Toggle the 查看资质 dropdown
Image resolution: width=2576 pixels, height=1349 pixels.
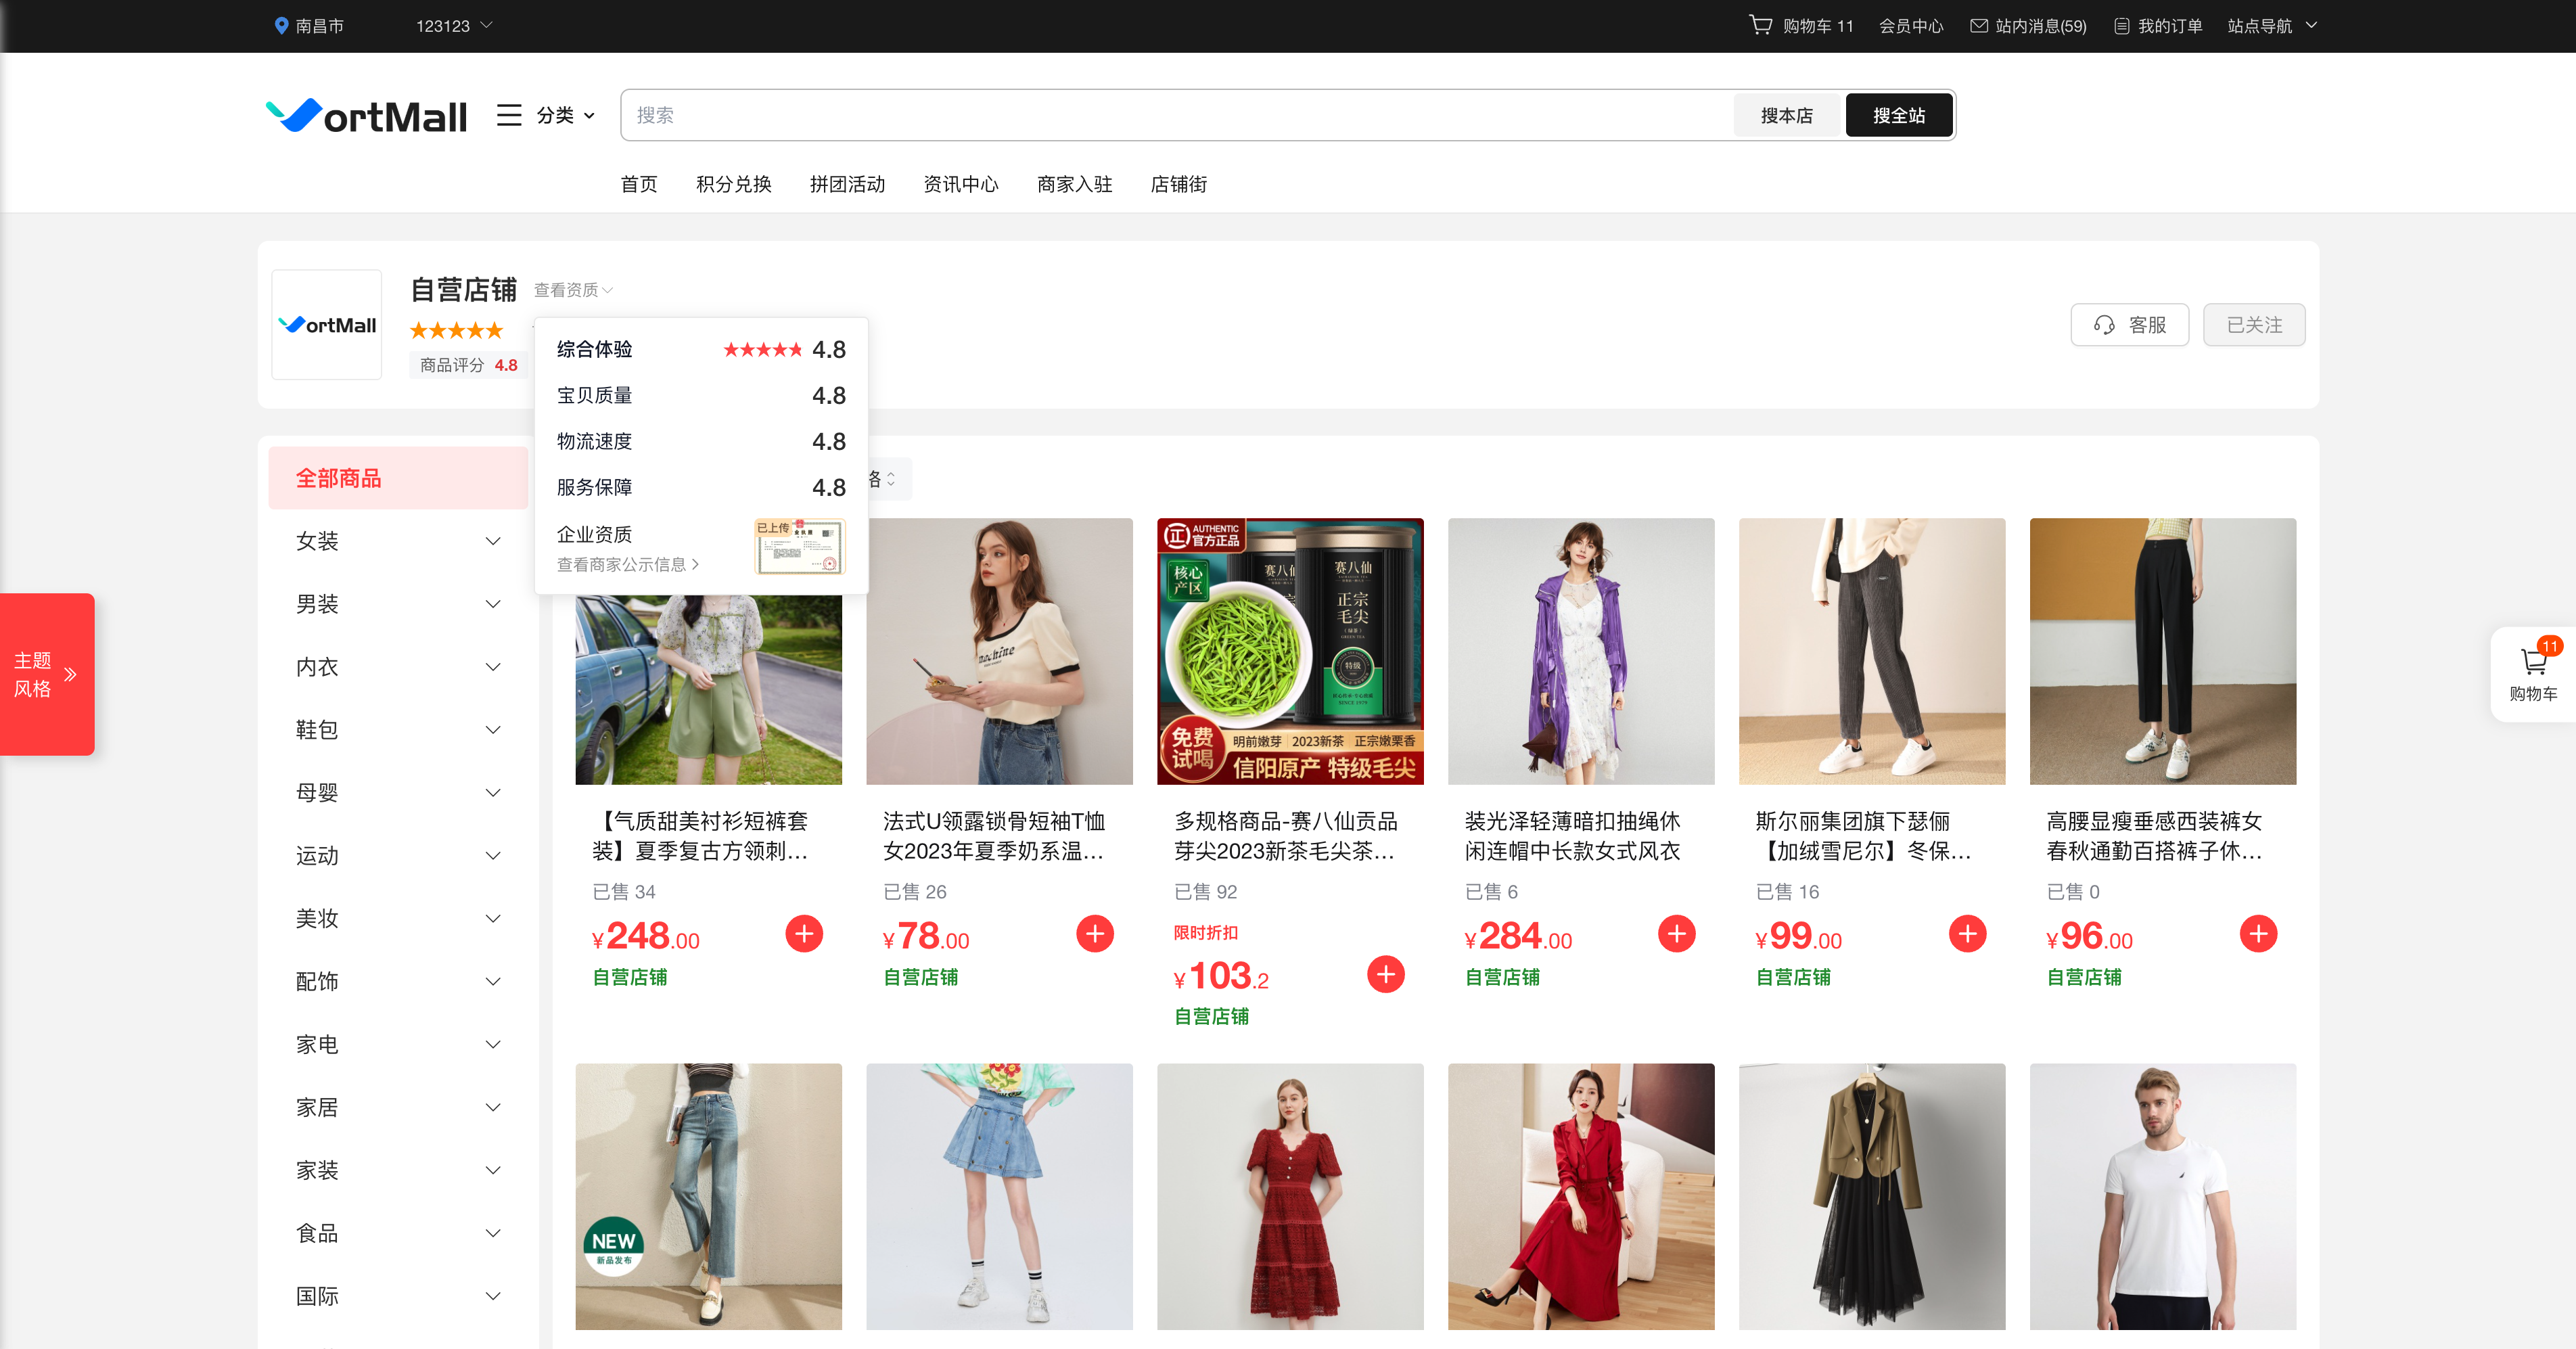573,290
